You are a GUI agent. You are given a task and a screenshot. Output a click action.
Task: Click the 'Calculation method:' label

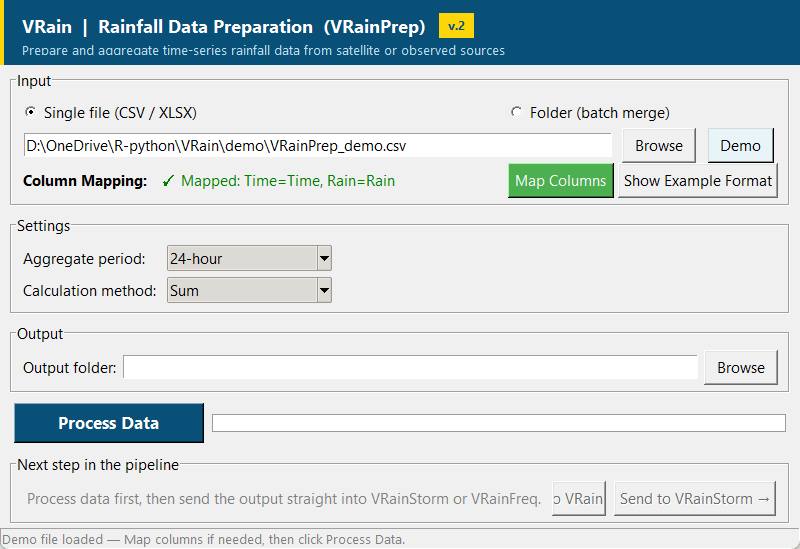[90, 290]
